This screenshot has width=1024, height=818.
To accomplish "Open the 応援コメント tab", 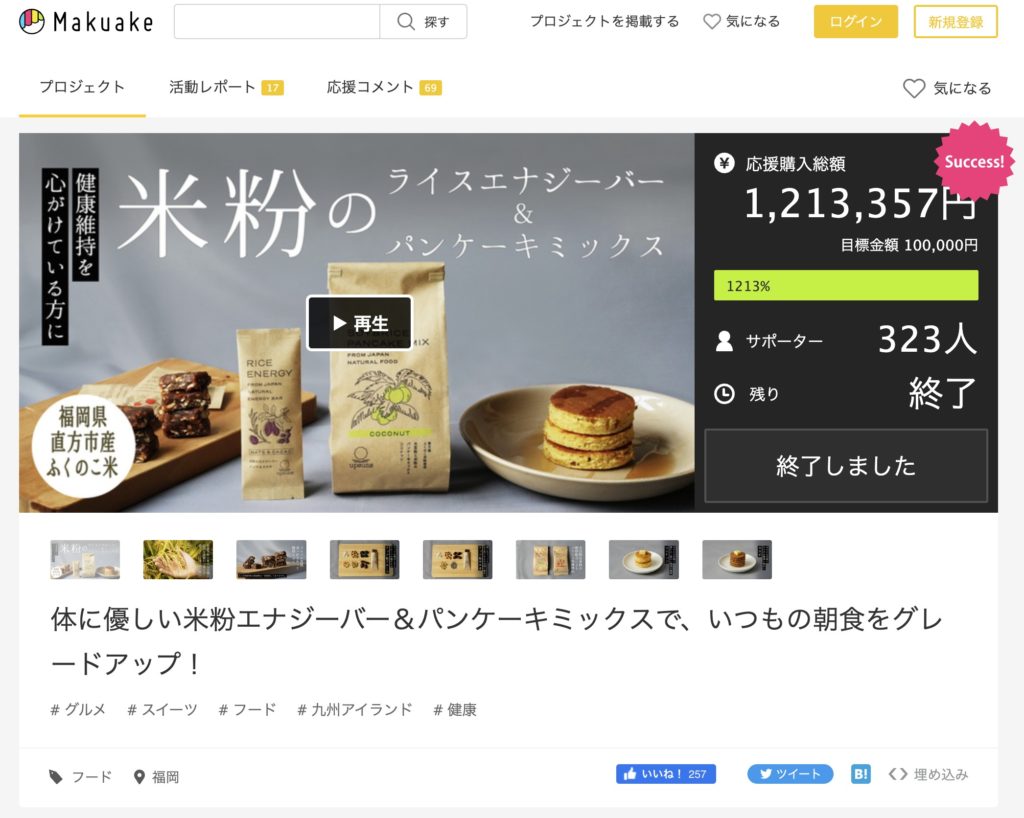I will (384, 87).
